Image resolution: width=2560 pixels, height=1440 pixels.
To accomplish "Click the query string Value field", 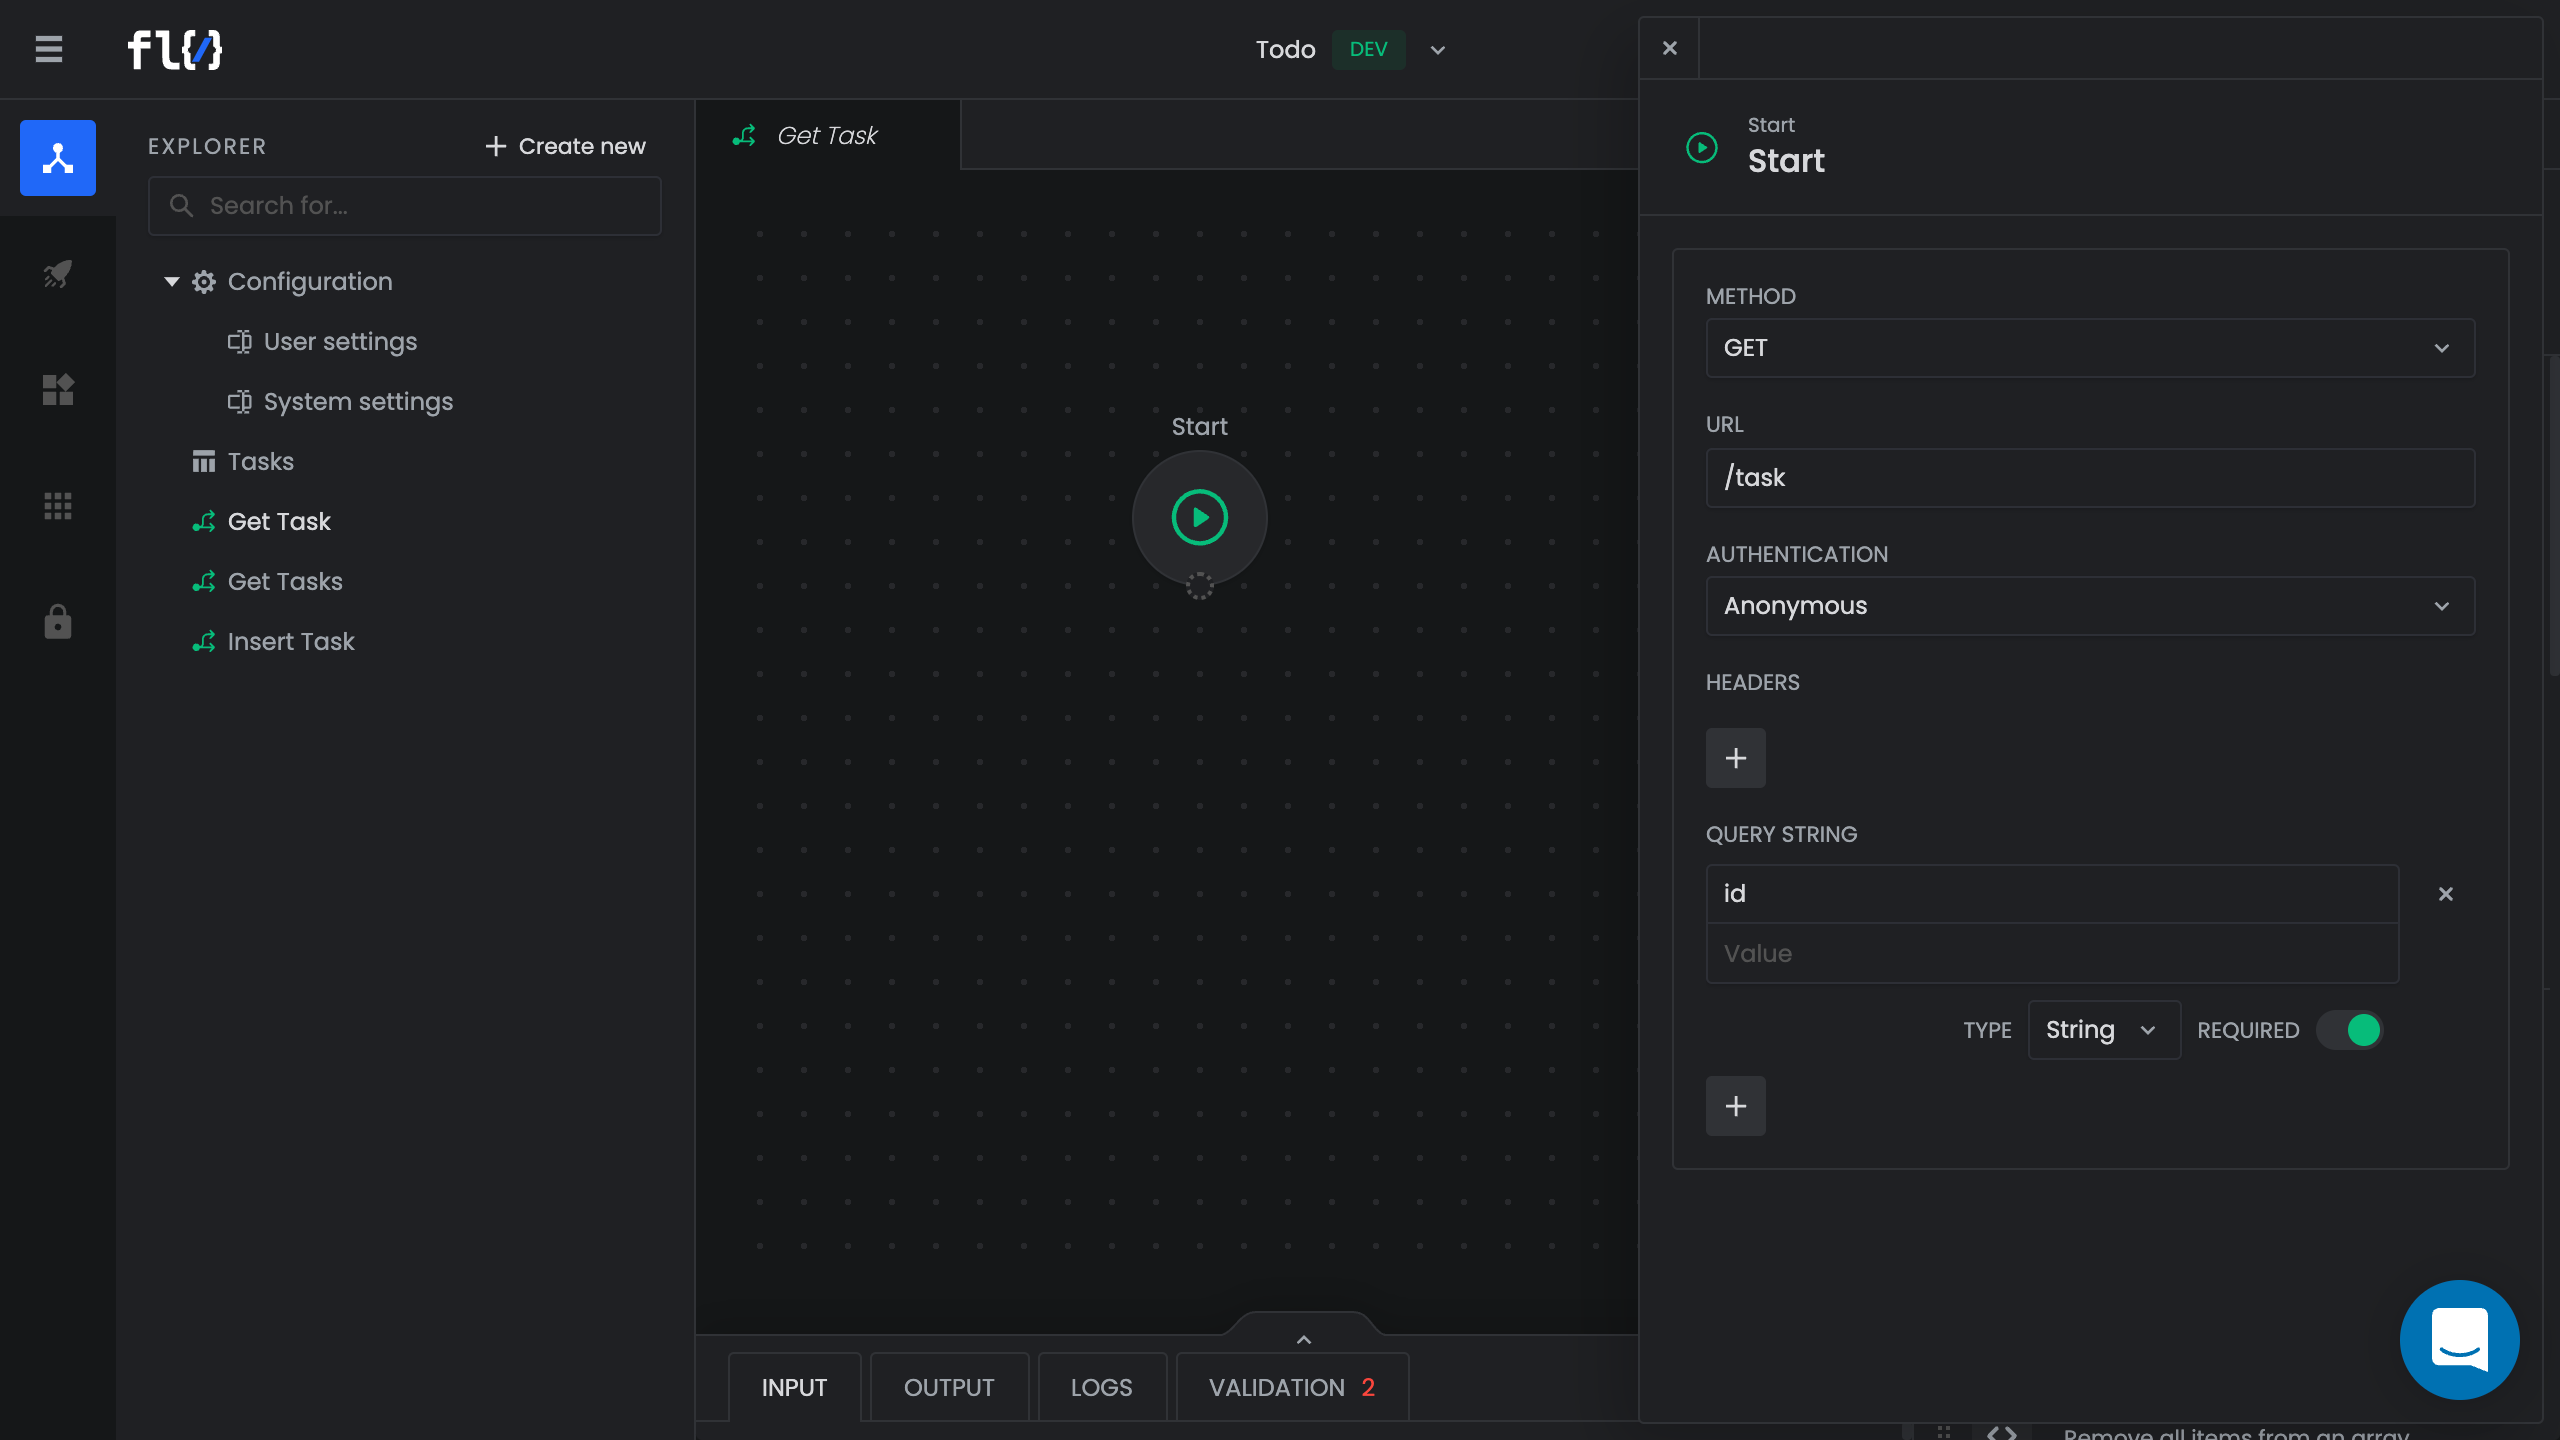I will [2052, 954].
